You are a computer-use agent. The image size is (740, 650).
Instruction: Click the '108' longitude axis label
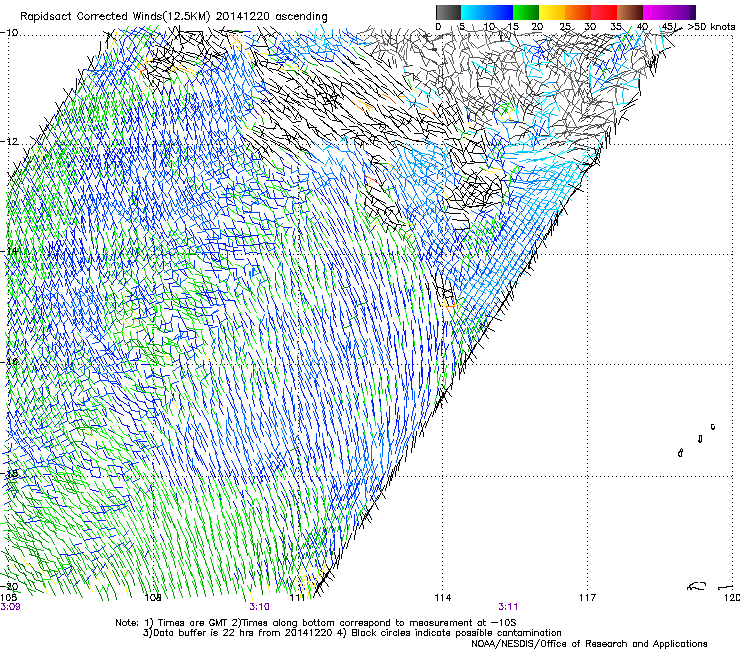point(153,598)
